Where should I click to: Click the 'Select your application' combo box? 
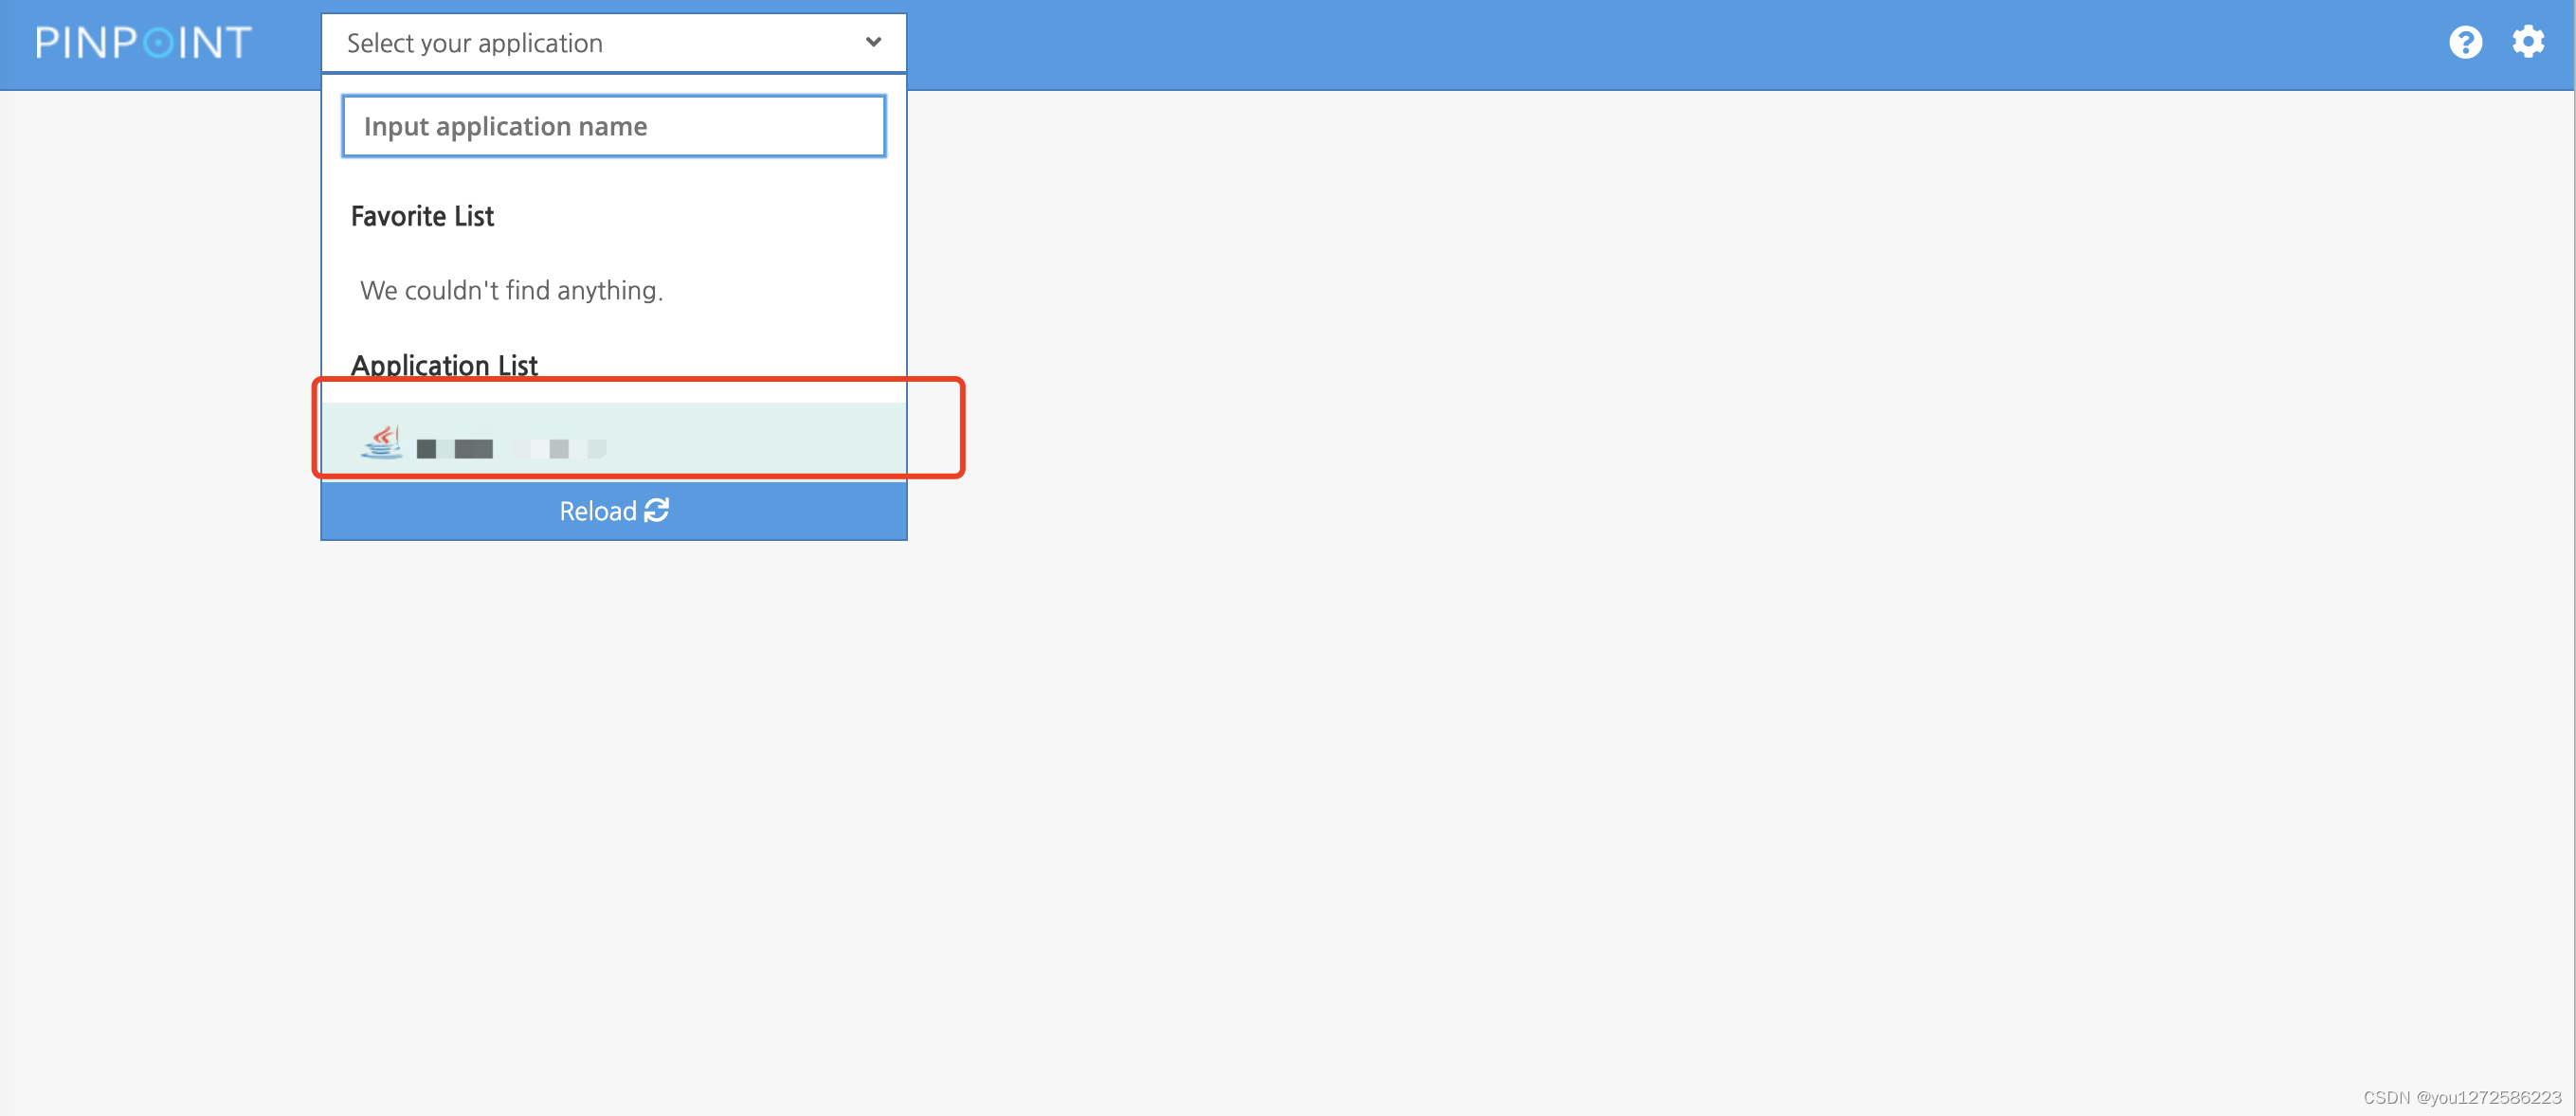pos(614,43)
